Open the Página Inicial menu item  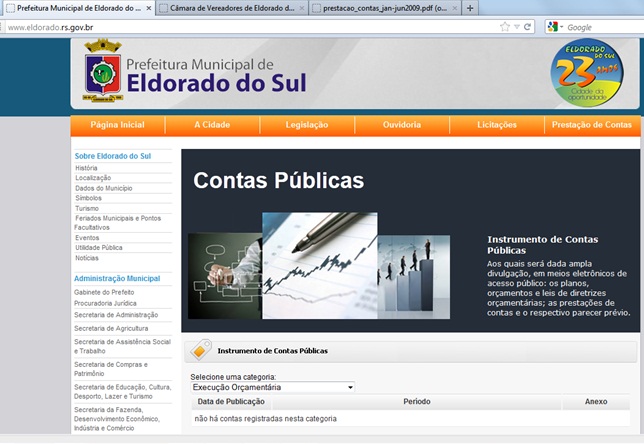[x=117, y=125]
